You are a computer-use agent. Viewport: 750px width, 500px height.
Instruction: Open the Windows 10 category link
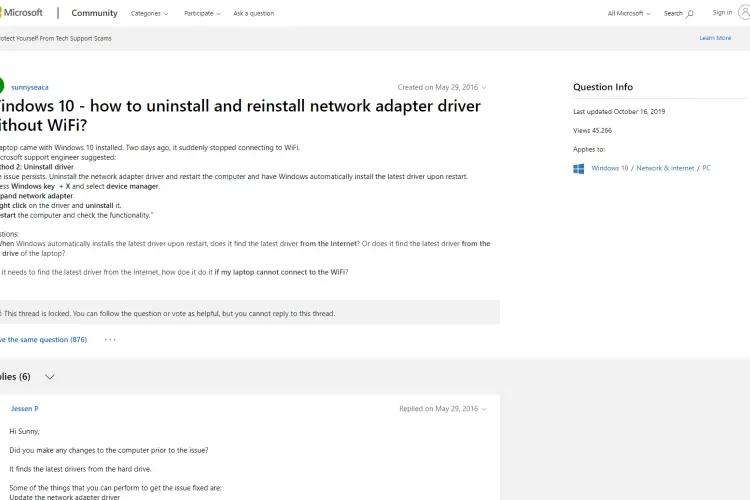click(x=609, y=168)
